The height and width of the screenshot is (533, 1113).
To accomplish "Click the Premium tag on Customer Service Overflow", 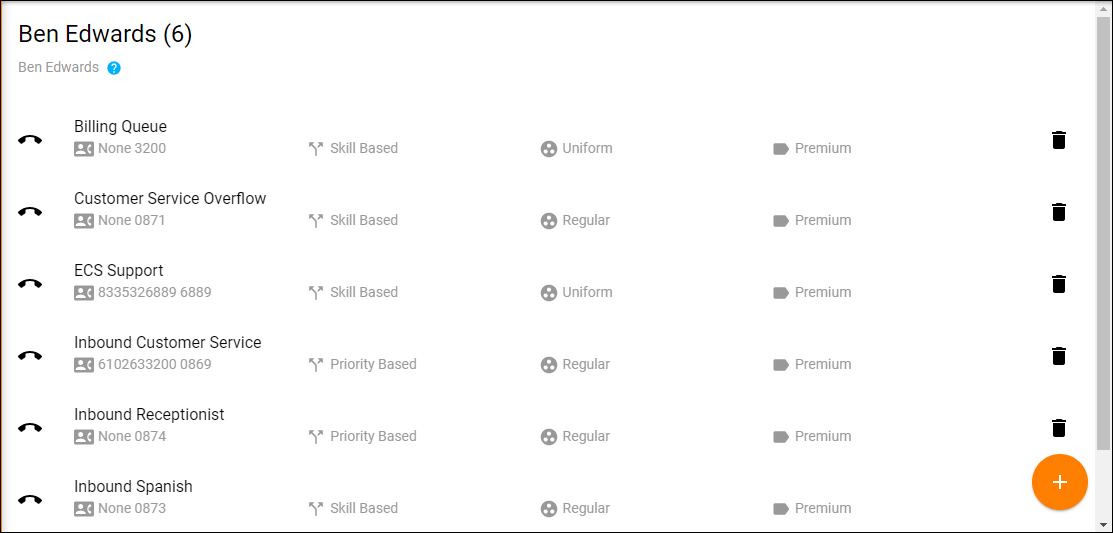I will pyautogui.click(x=822, y=221).
